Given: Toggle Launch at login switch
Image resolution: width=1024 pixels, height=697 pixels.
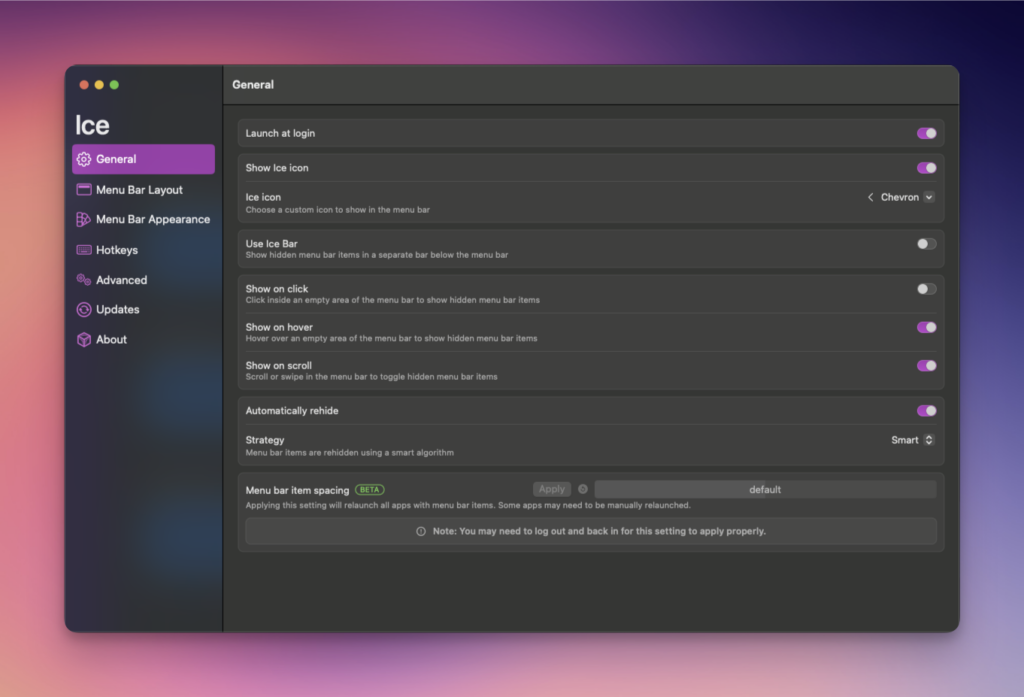Looking at the screenshot, I should coord(926,133).
